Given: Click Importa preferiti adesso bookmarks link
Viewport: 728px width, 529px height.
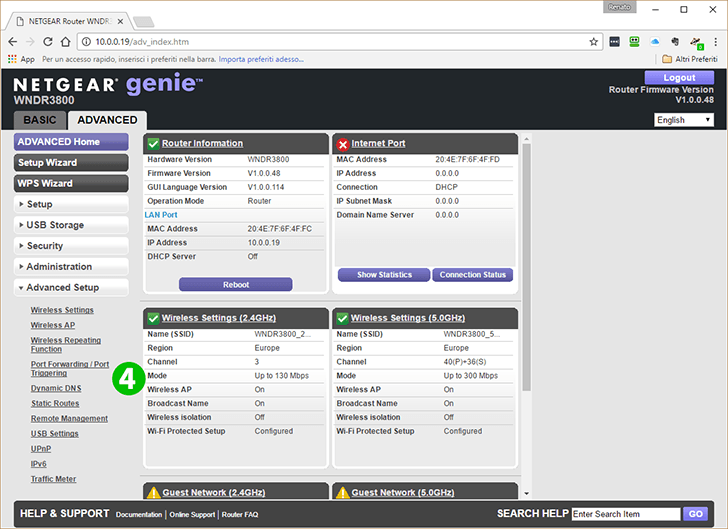Looking at the screenshot, I should tap(261, 59).
